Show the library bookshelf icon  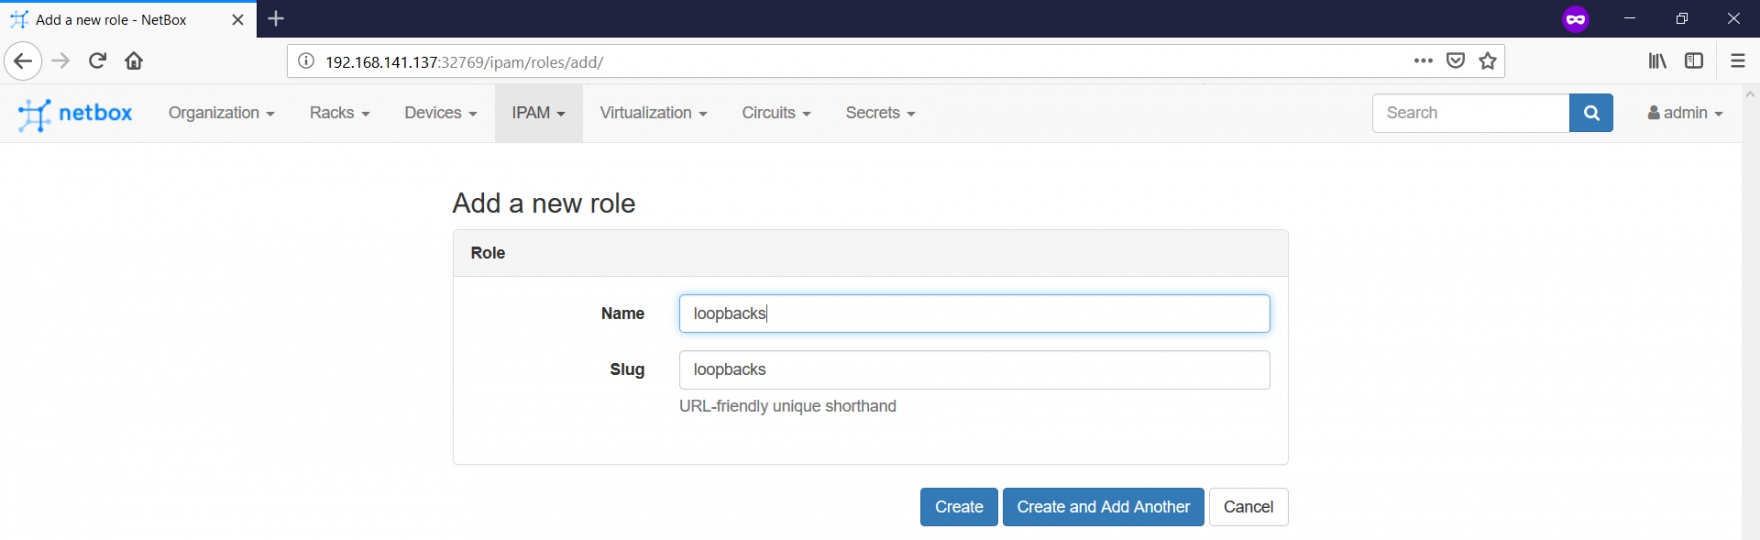point(1657,61)
